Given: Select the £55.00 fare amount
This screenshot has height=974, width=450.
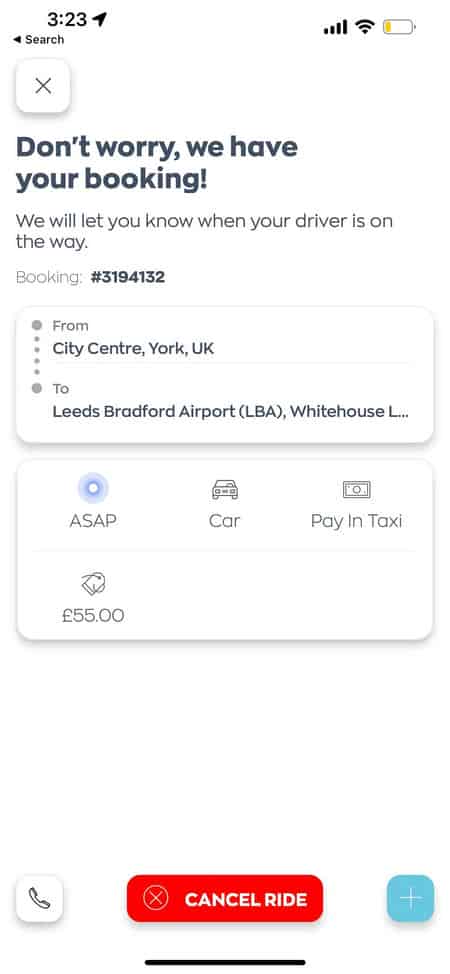Looking at the screenshot, I should point(93,616).
